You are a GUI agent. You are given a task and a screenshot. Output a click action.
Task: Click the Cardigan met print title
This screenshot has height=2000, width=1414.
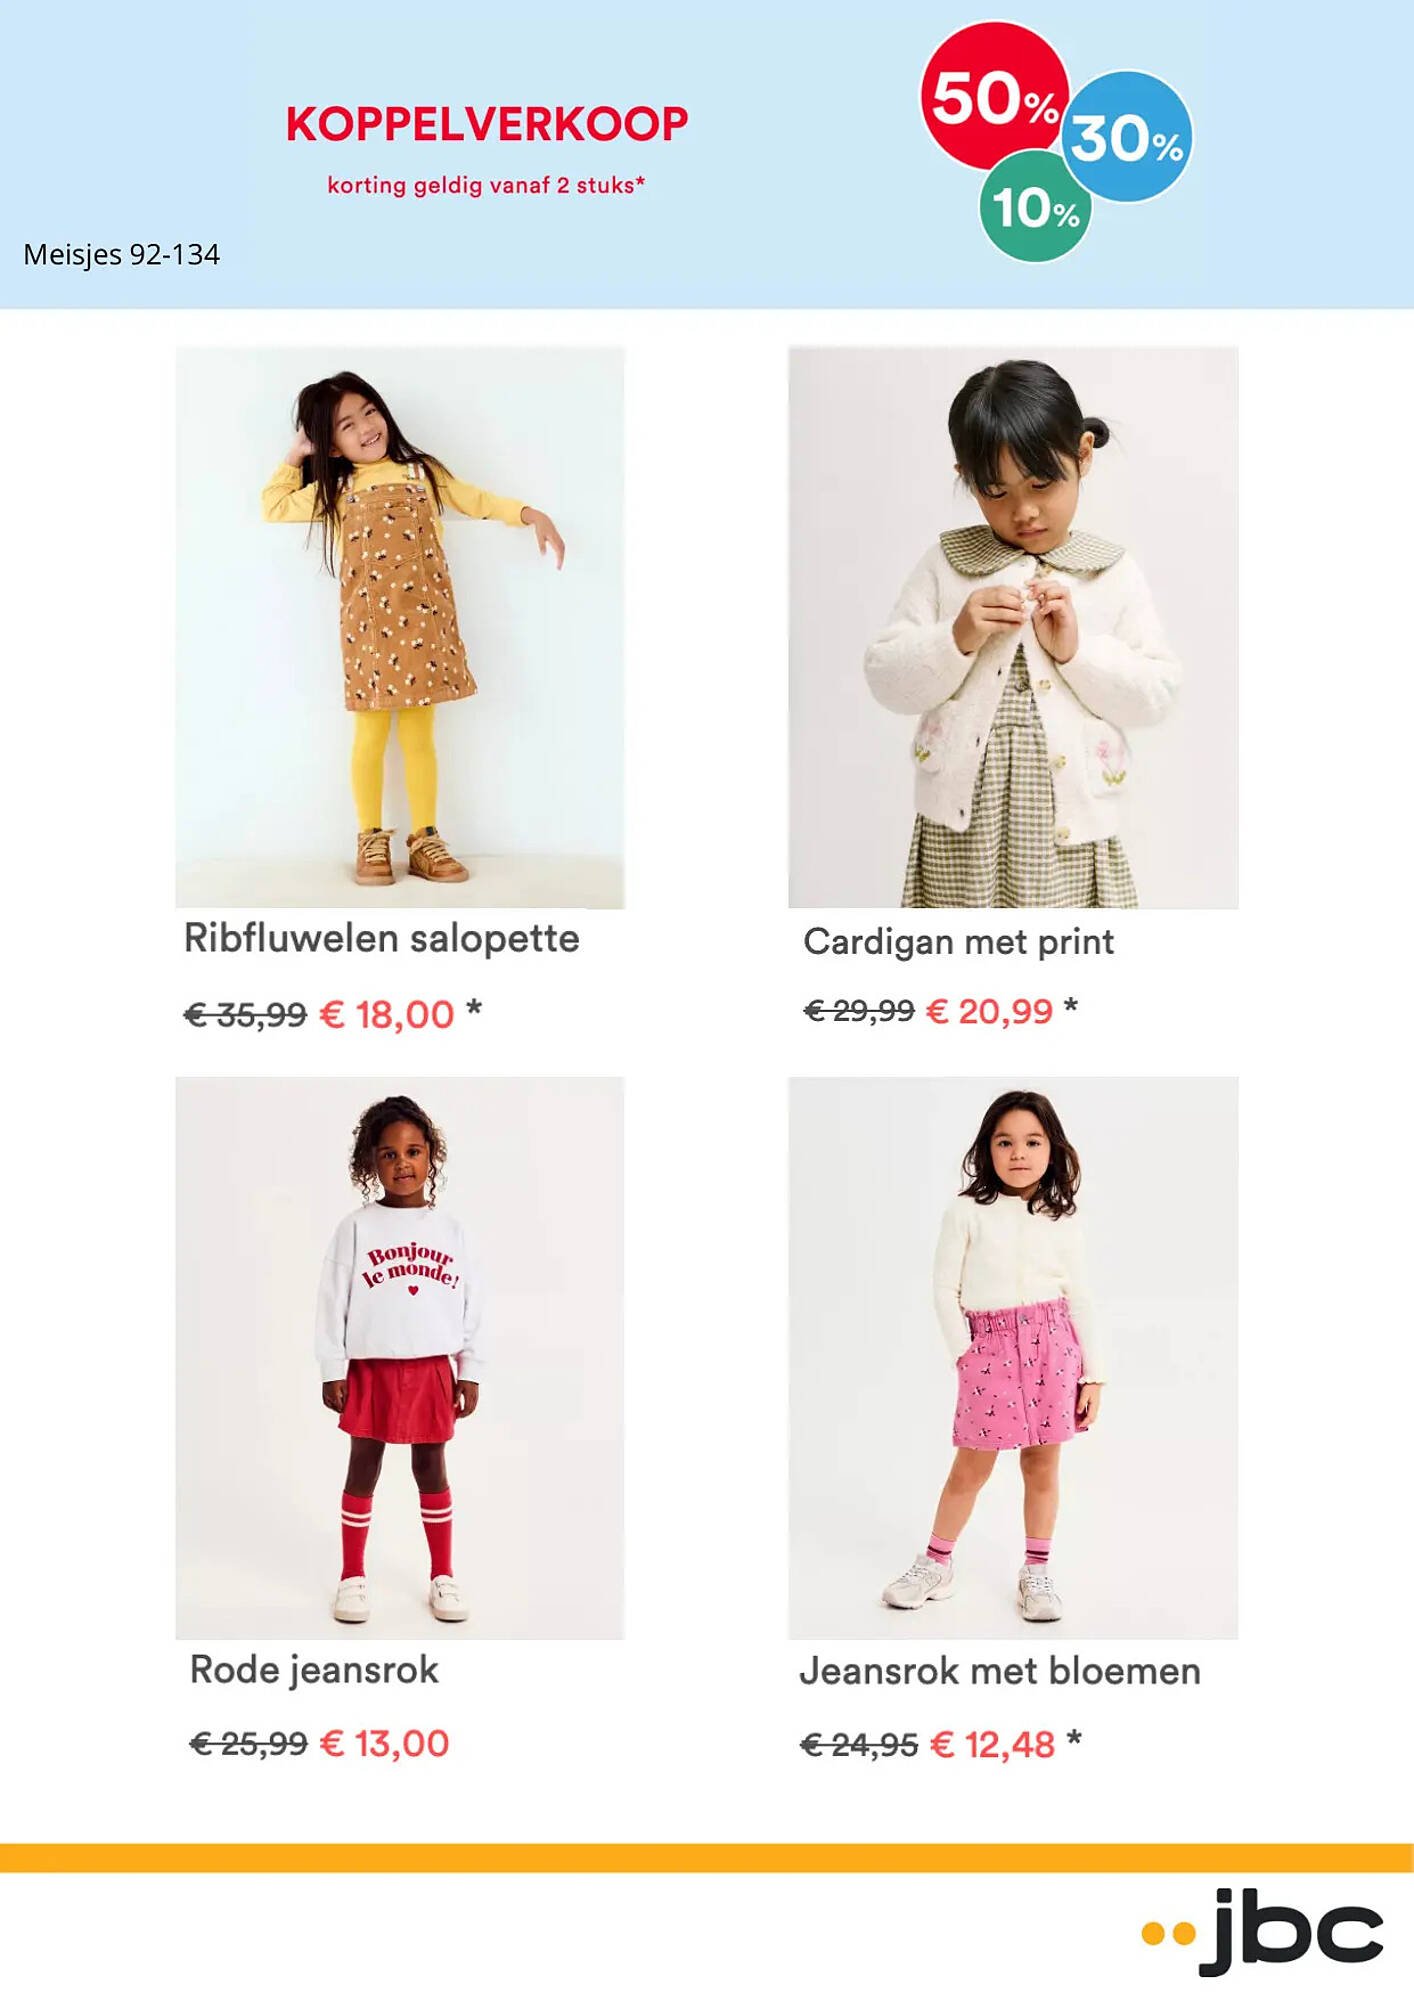tap(958, 942)
